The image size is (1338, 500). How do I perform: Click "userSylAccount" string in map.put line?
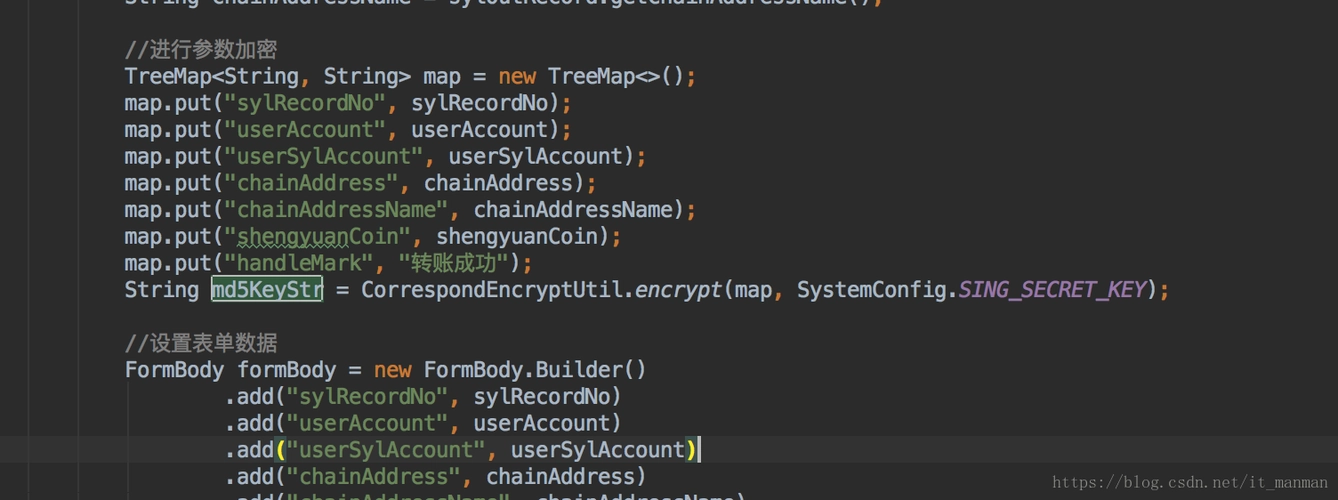click(x=324, y=157)
